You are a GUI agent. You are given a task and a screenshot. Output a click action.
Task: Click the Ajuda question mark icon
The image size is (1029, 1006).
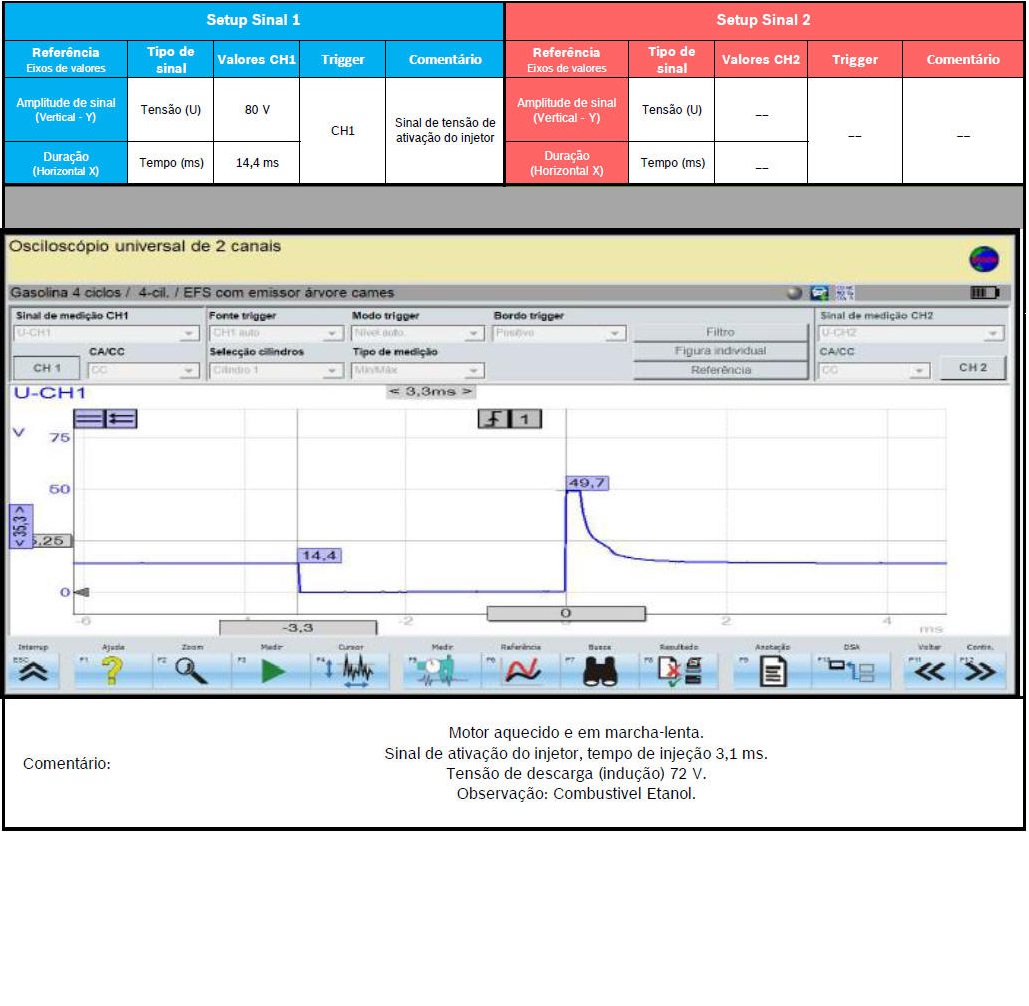coord(113,672)
